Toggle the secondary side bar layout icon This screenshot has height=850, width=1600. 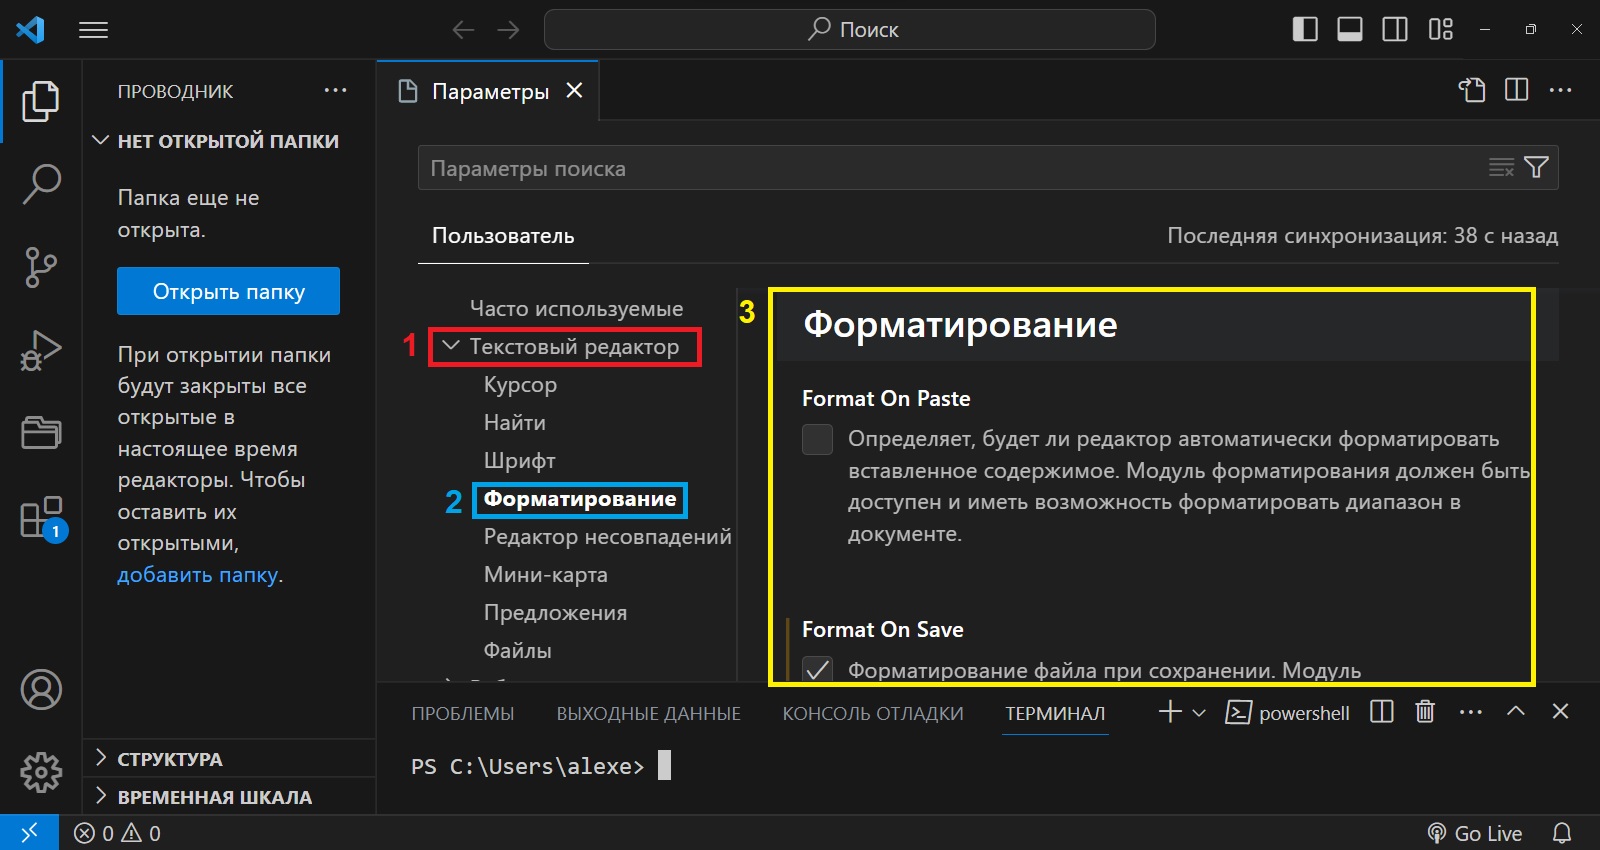click(x=1395, y=30)
